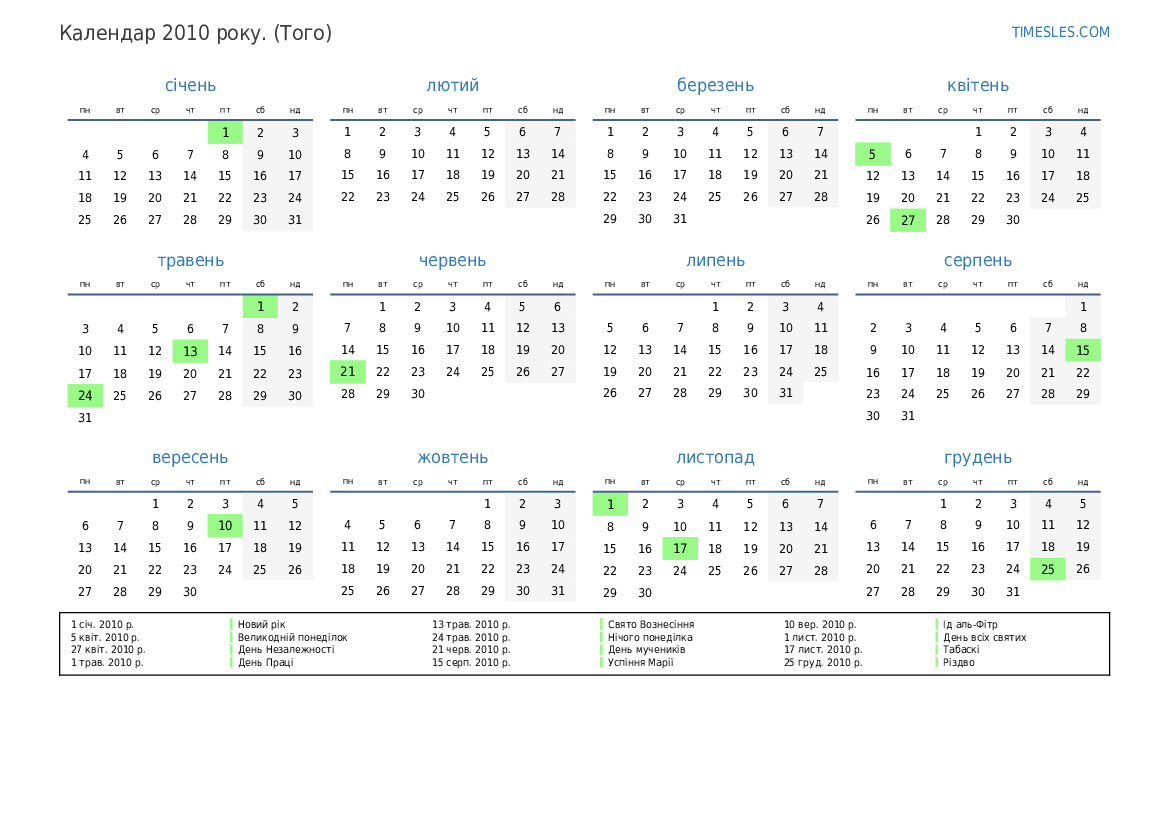Image resolution: width=1169 pixels, height=827 pixels.
Task: Select the "вересень" month heading
Action: [190, 458]
